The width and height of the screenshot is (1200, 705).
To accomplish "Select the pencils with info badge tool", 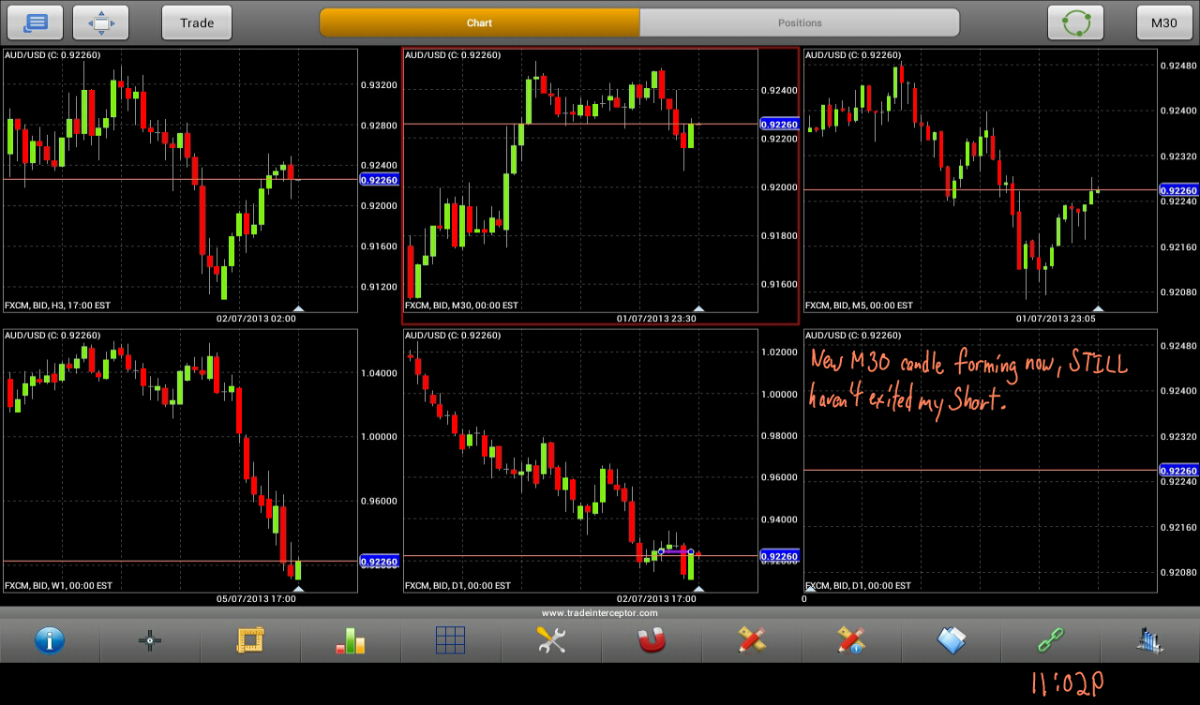I will [851, 640].
